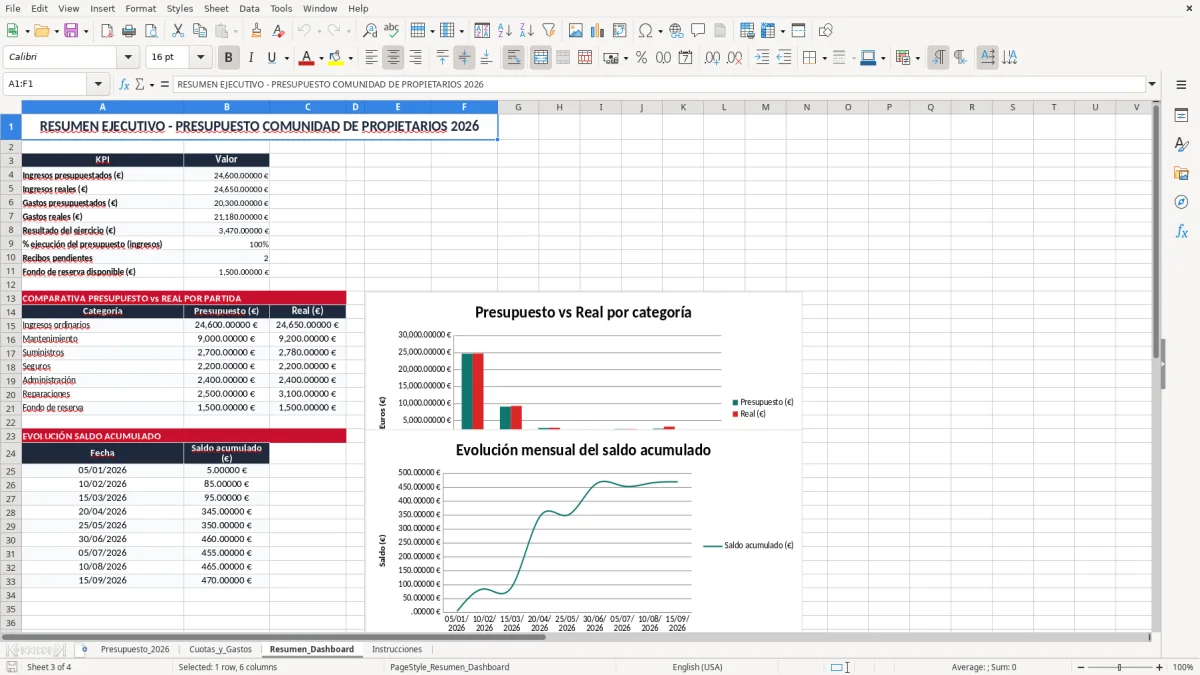Increase the indent
This screenshot has height=675, width=1200.
click(x=762, y=58)
